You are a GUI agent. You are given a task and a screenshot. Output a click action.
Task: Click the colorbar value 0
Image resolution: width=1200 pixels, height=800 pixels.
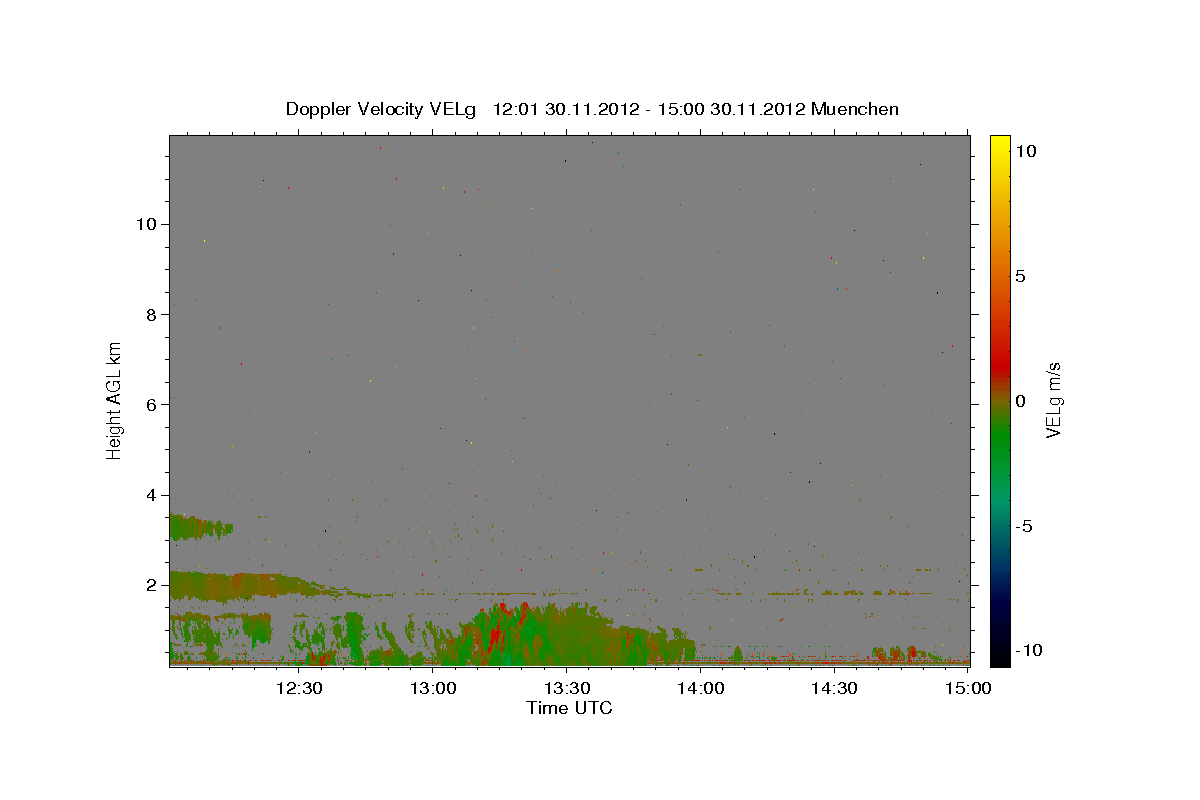point(1020,401)
